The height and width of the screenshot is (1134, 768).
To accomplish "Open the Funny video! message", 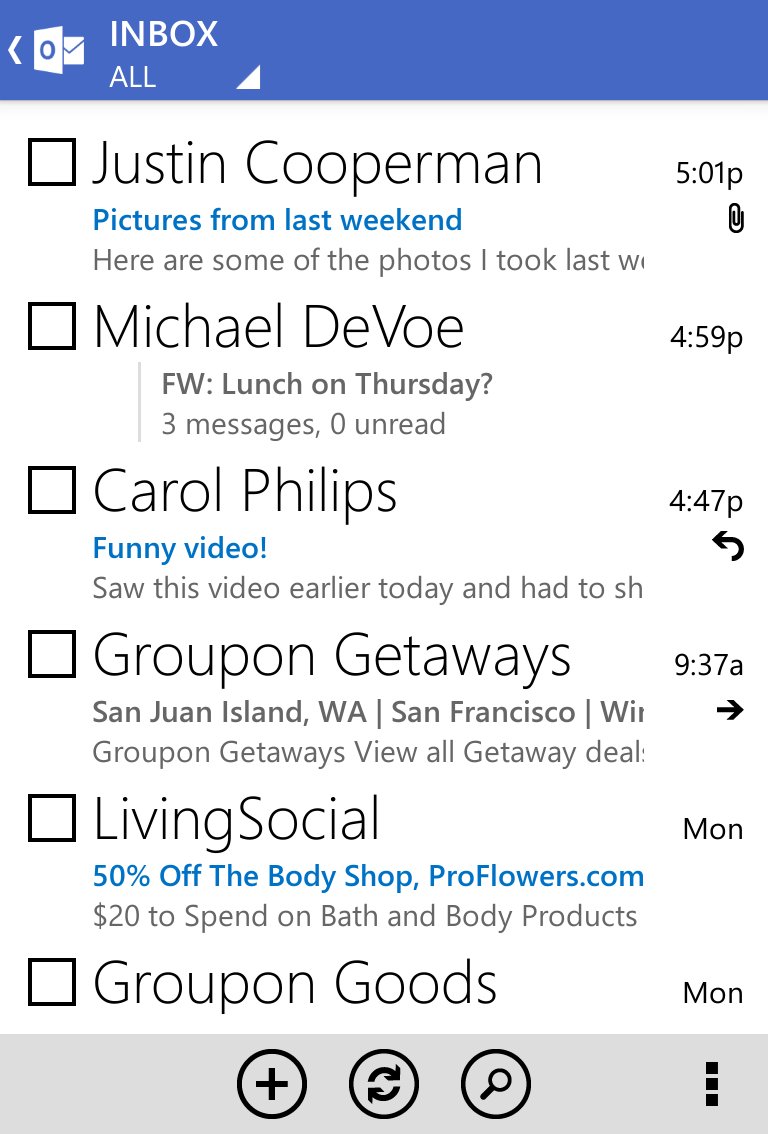I will [180, 548].
